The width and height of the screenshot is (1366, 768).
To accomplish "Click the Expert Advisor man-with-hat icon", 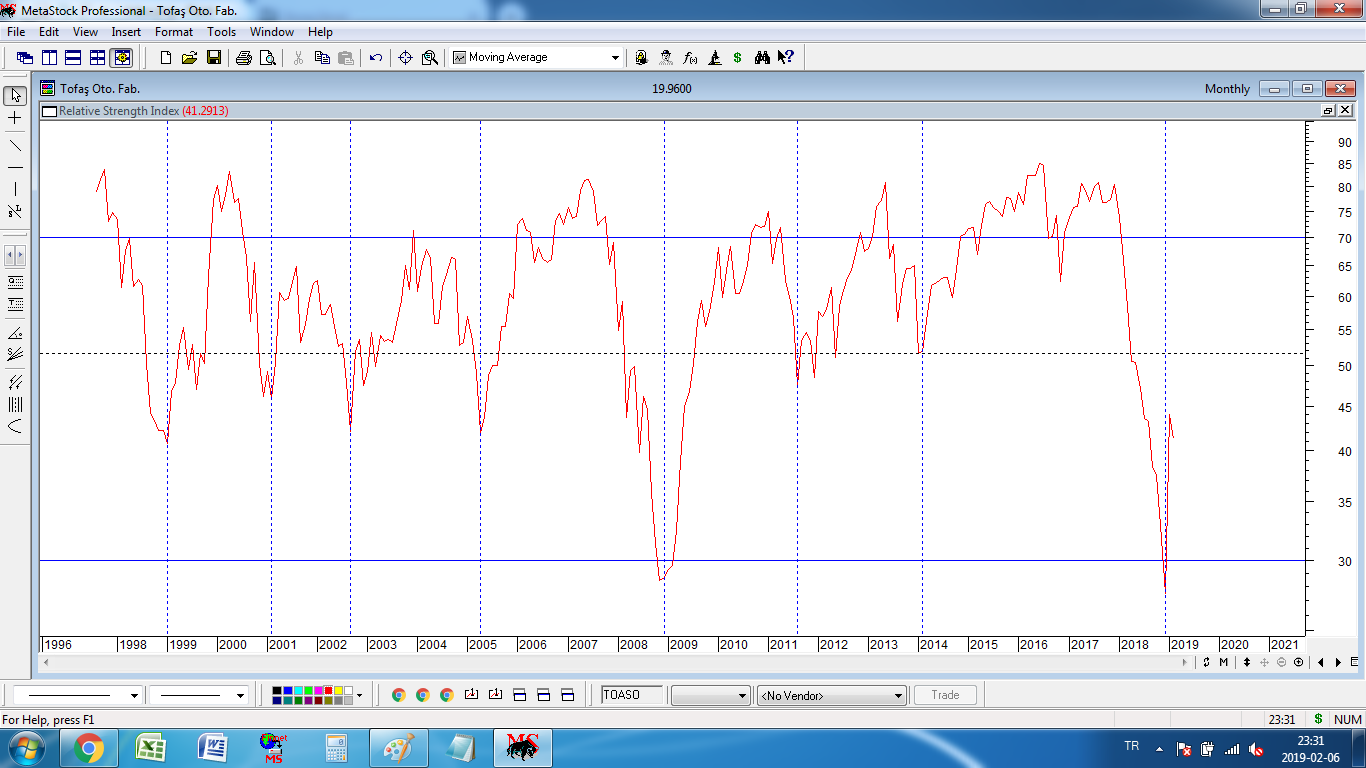I will point(665,58).
